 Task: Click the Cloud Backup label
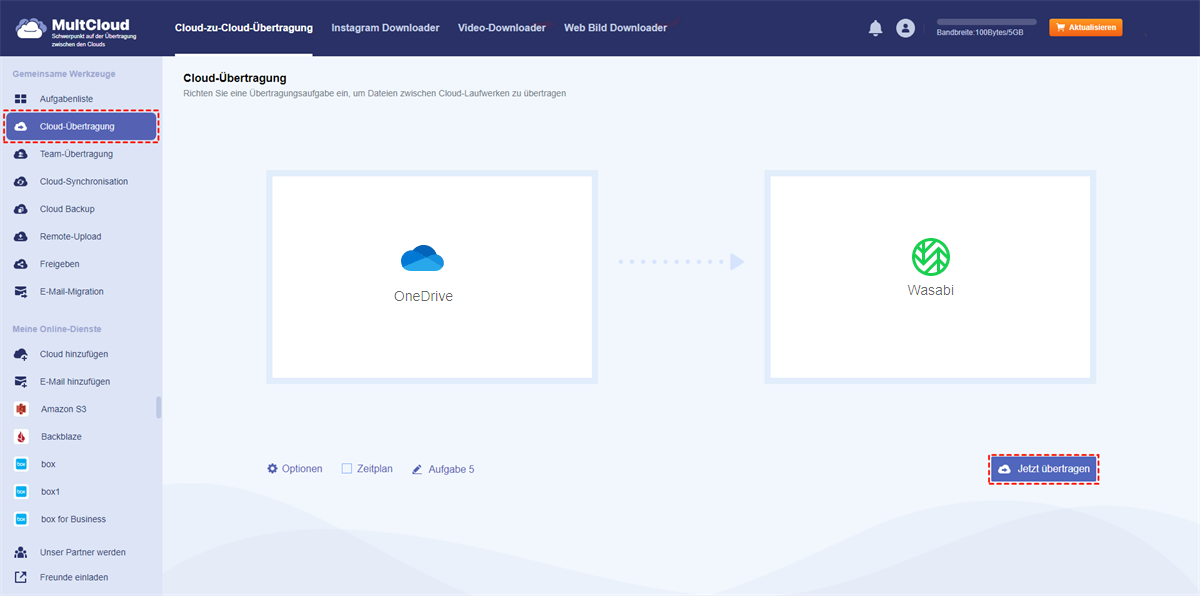point(67,209)
